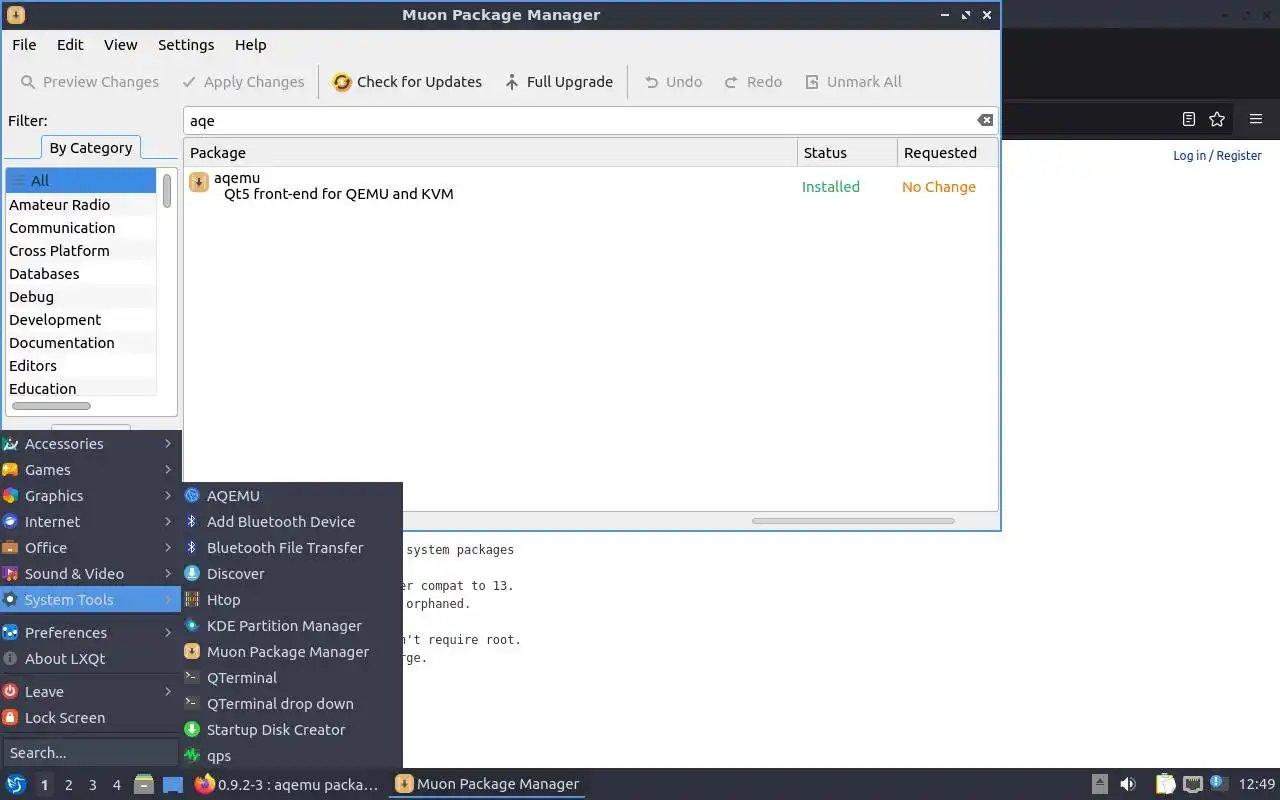Viewport: 1280px width, 800px height.
Task: Expand the Accessories menu category
Action: (90, 444)
